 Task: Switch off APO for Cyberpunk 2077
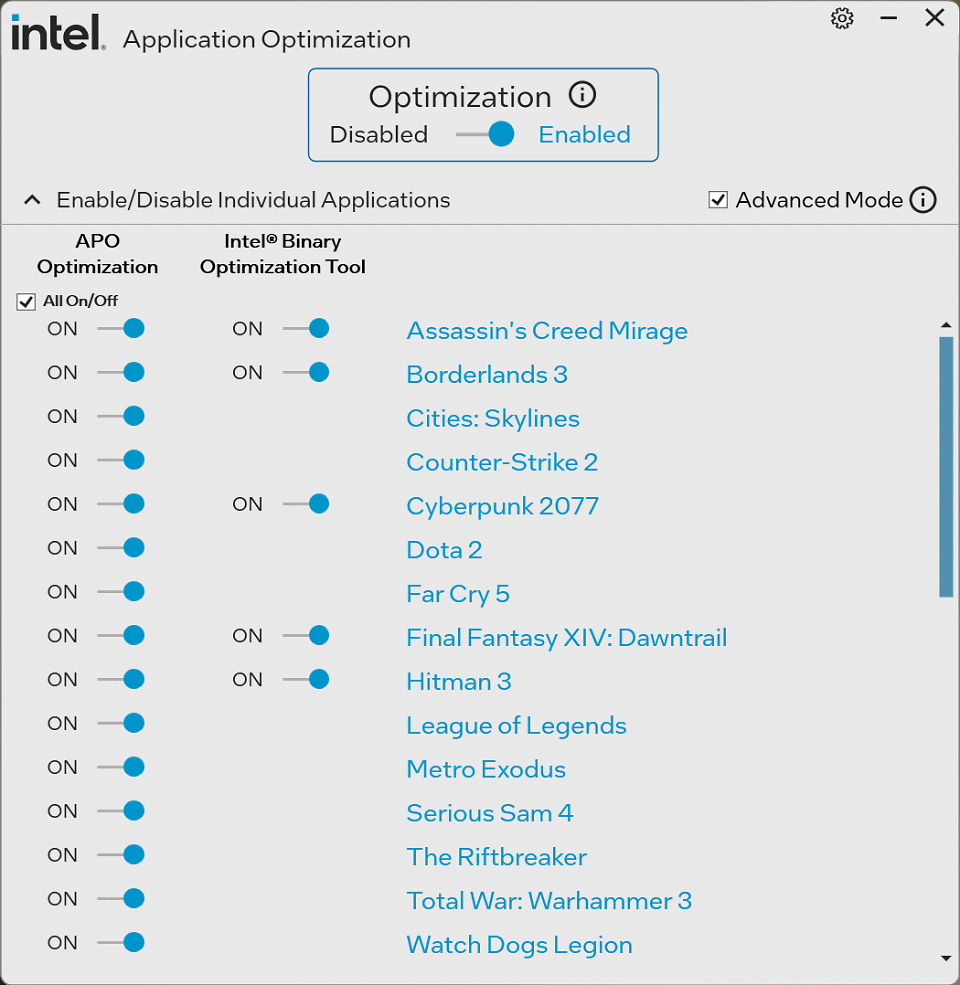point(121,504)
